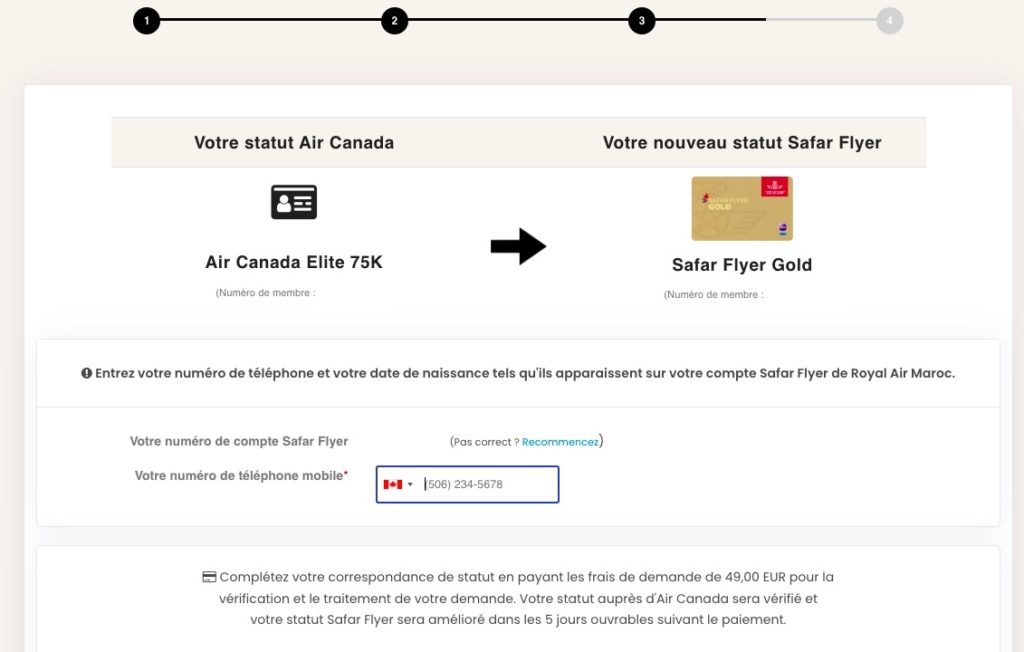This screenshot has width=1024, height=652.
Task: Select step 1 in the progress stepper
Action: [x=147, y=20]
